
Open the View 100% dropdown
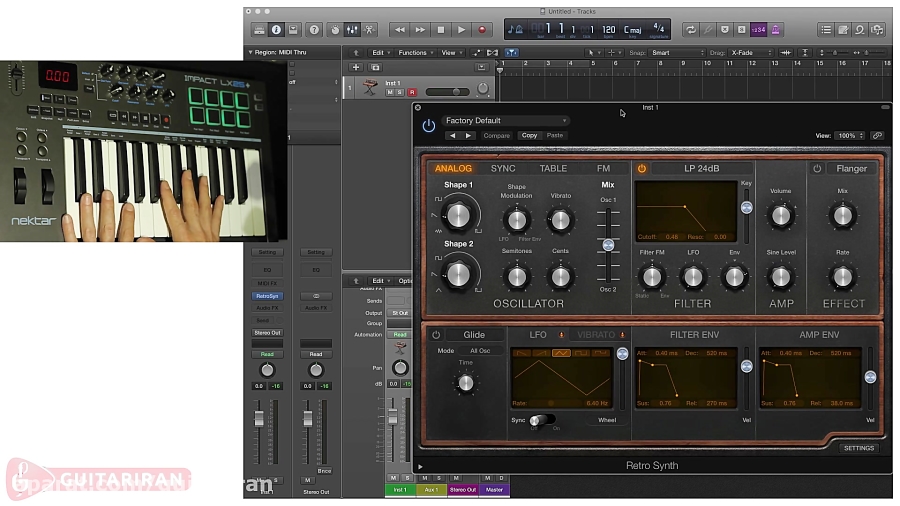tap(851, 136)
